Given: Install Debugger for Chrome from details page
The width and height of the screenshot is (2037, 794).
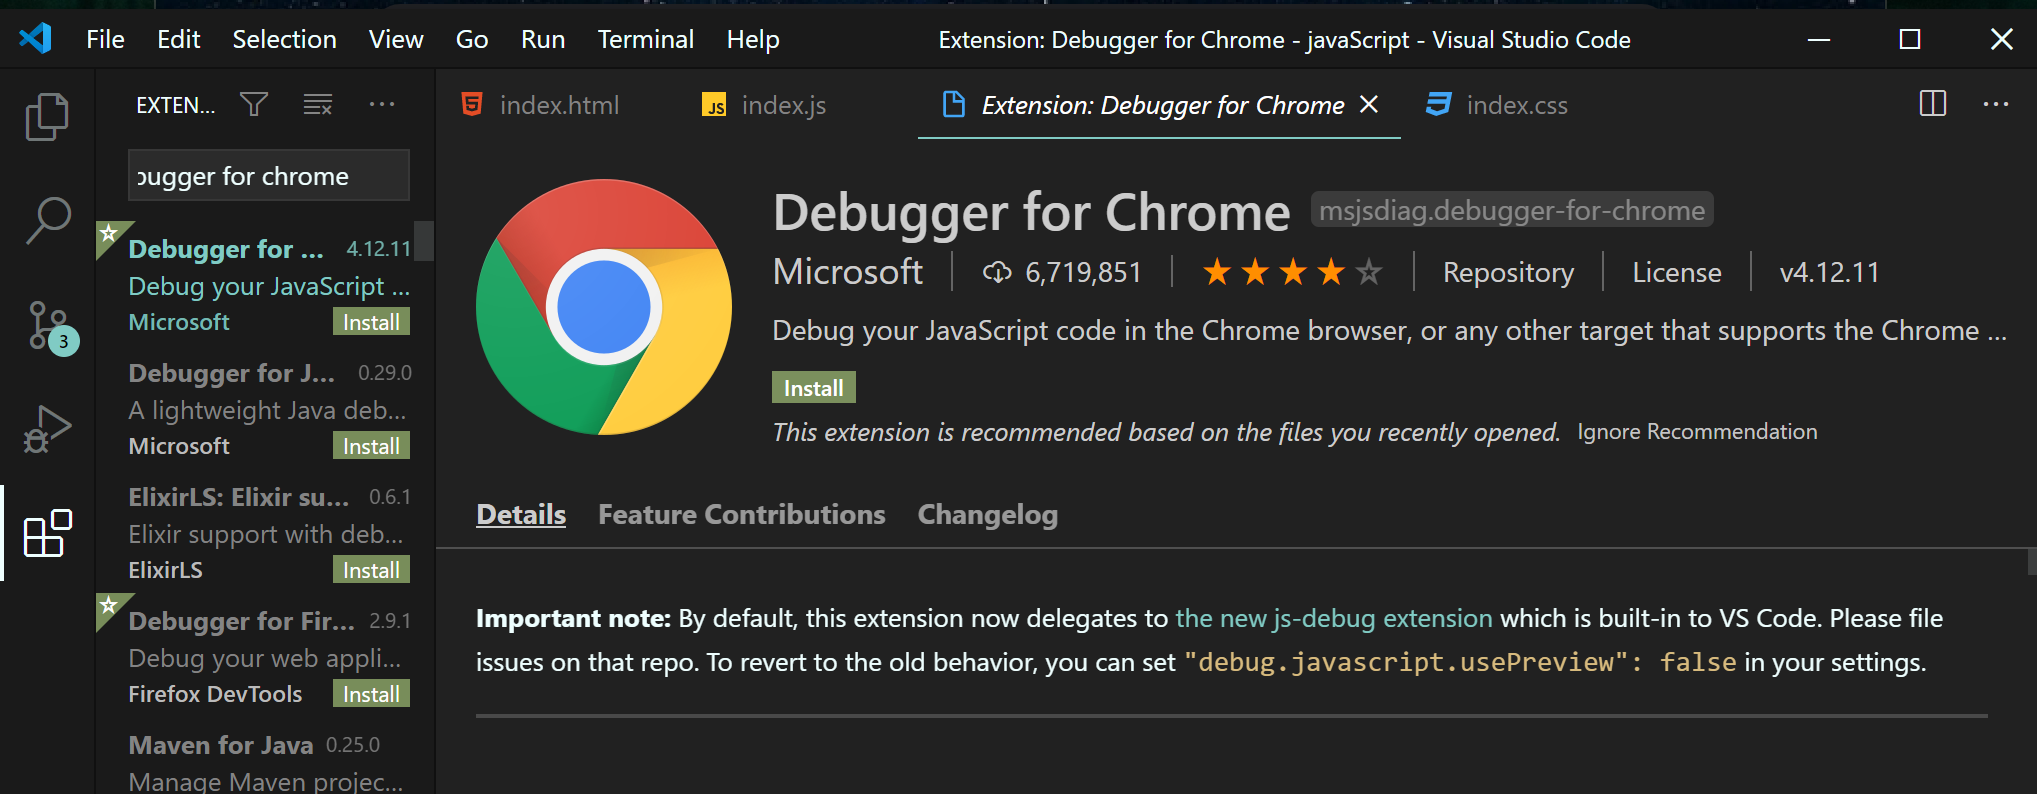Looking at the screenshot, I should tap(813, 388).
